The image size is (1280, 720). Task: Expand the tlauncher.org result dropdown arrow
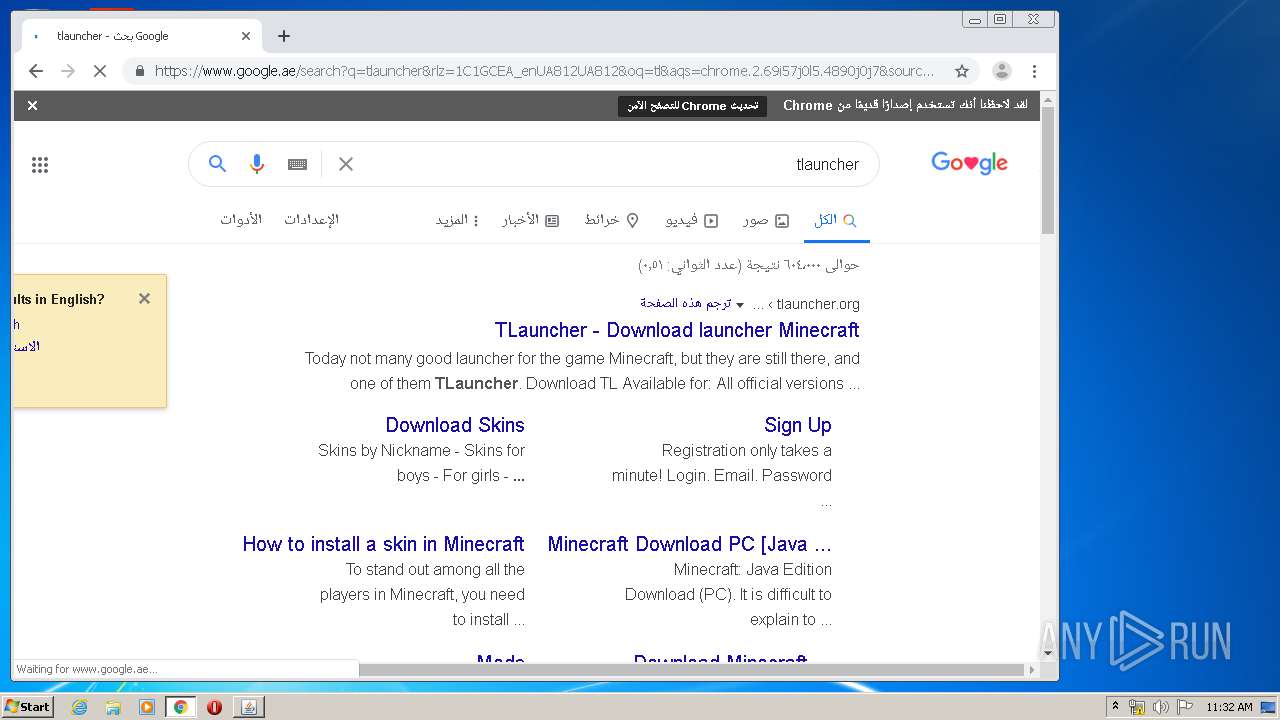[740, 305]
